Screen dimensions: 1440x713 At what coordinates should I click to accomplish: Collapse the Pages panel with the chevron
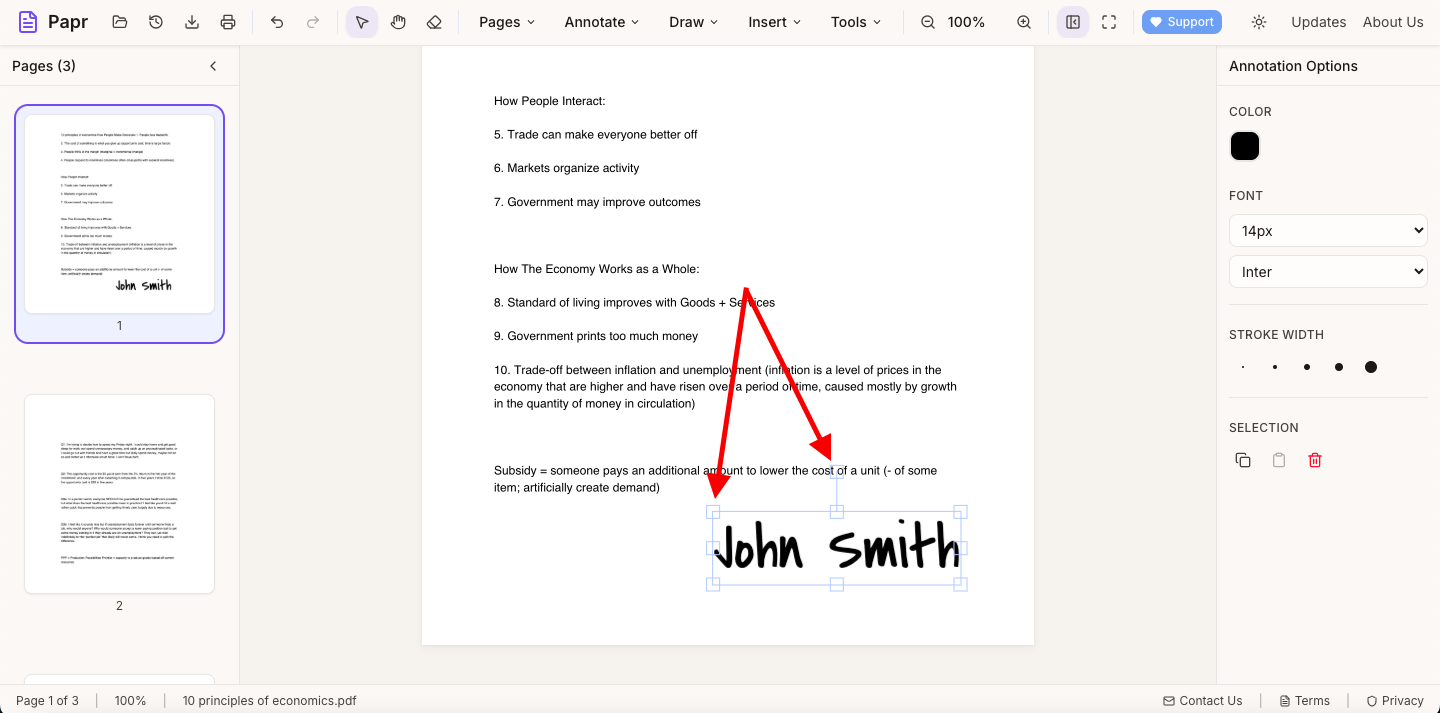click(x=213, y=65)
